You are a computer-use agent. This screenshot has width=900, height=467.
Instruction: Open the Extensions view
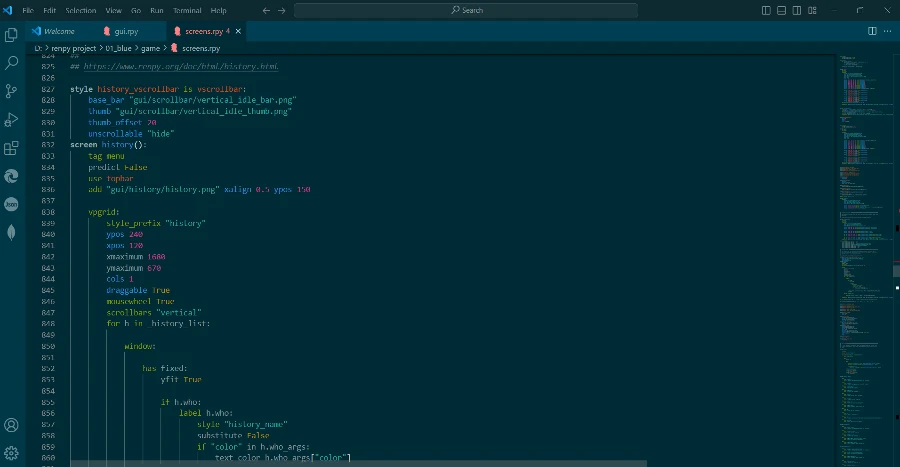point(12,148)
